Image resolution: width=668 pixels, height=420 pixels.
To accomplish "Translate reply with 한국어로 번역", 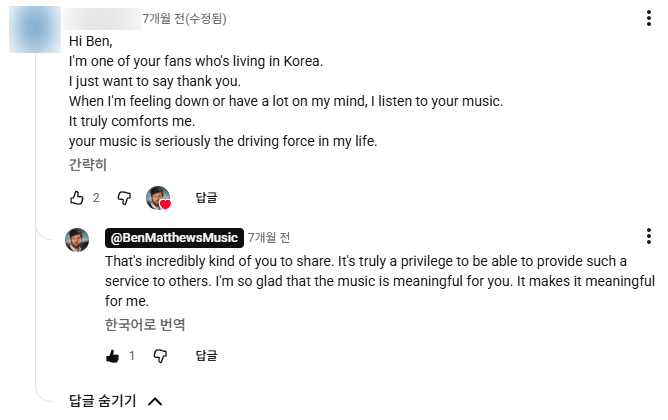I will tap(145, 325).
